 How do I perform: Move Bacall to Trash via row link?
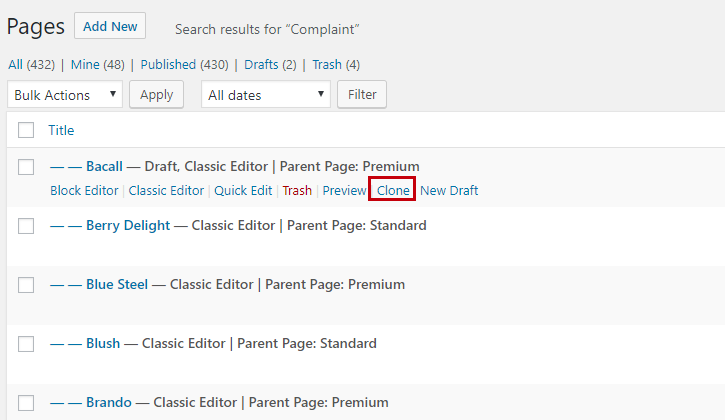pyautogui.click(x=297, y=190)
